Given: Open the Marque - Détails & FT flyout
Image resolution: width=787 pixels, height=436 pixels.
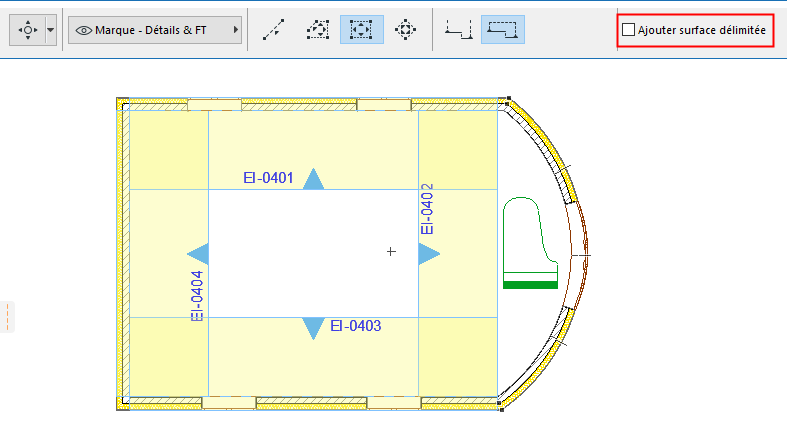Looking at the screenshot, I should coord(155,30).
